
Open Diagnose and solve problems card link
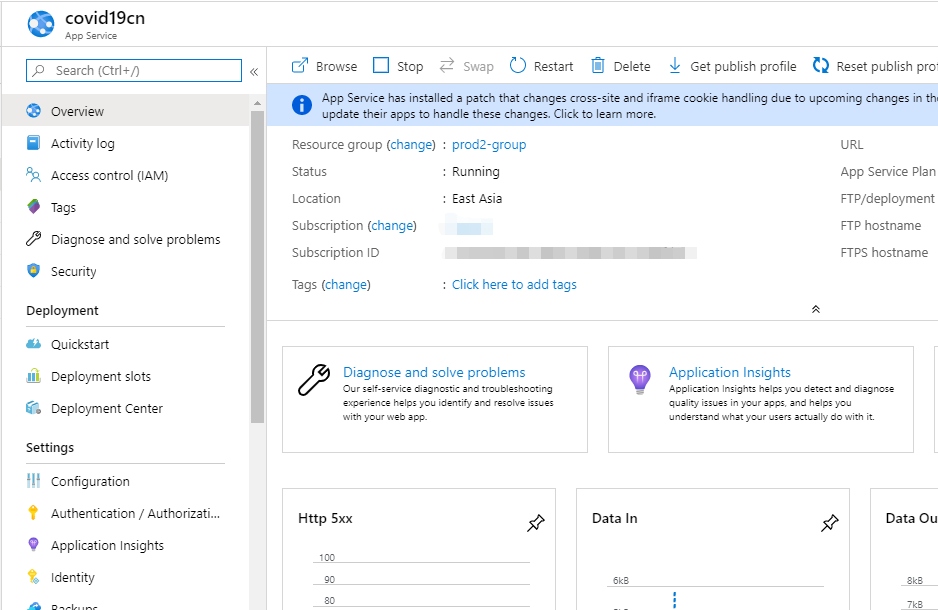click(434, 372)
